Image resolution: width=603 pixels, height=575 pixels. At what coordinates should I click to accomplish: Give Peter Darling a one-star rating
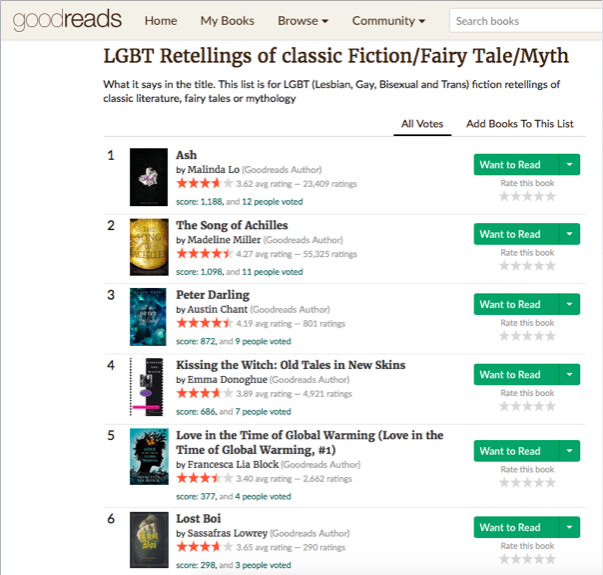[504, 336]
